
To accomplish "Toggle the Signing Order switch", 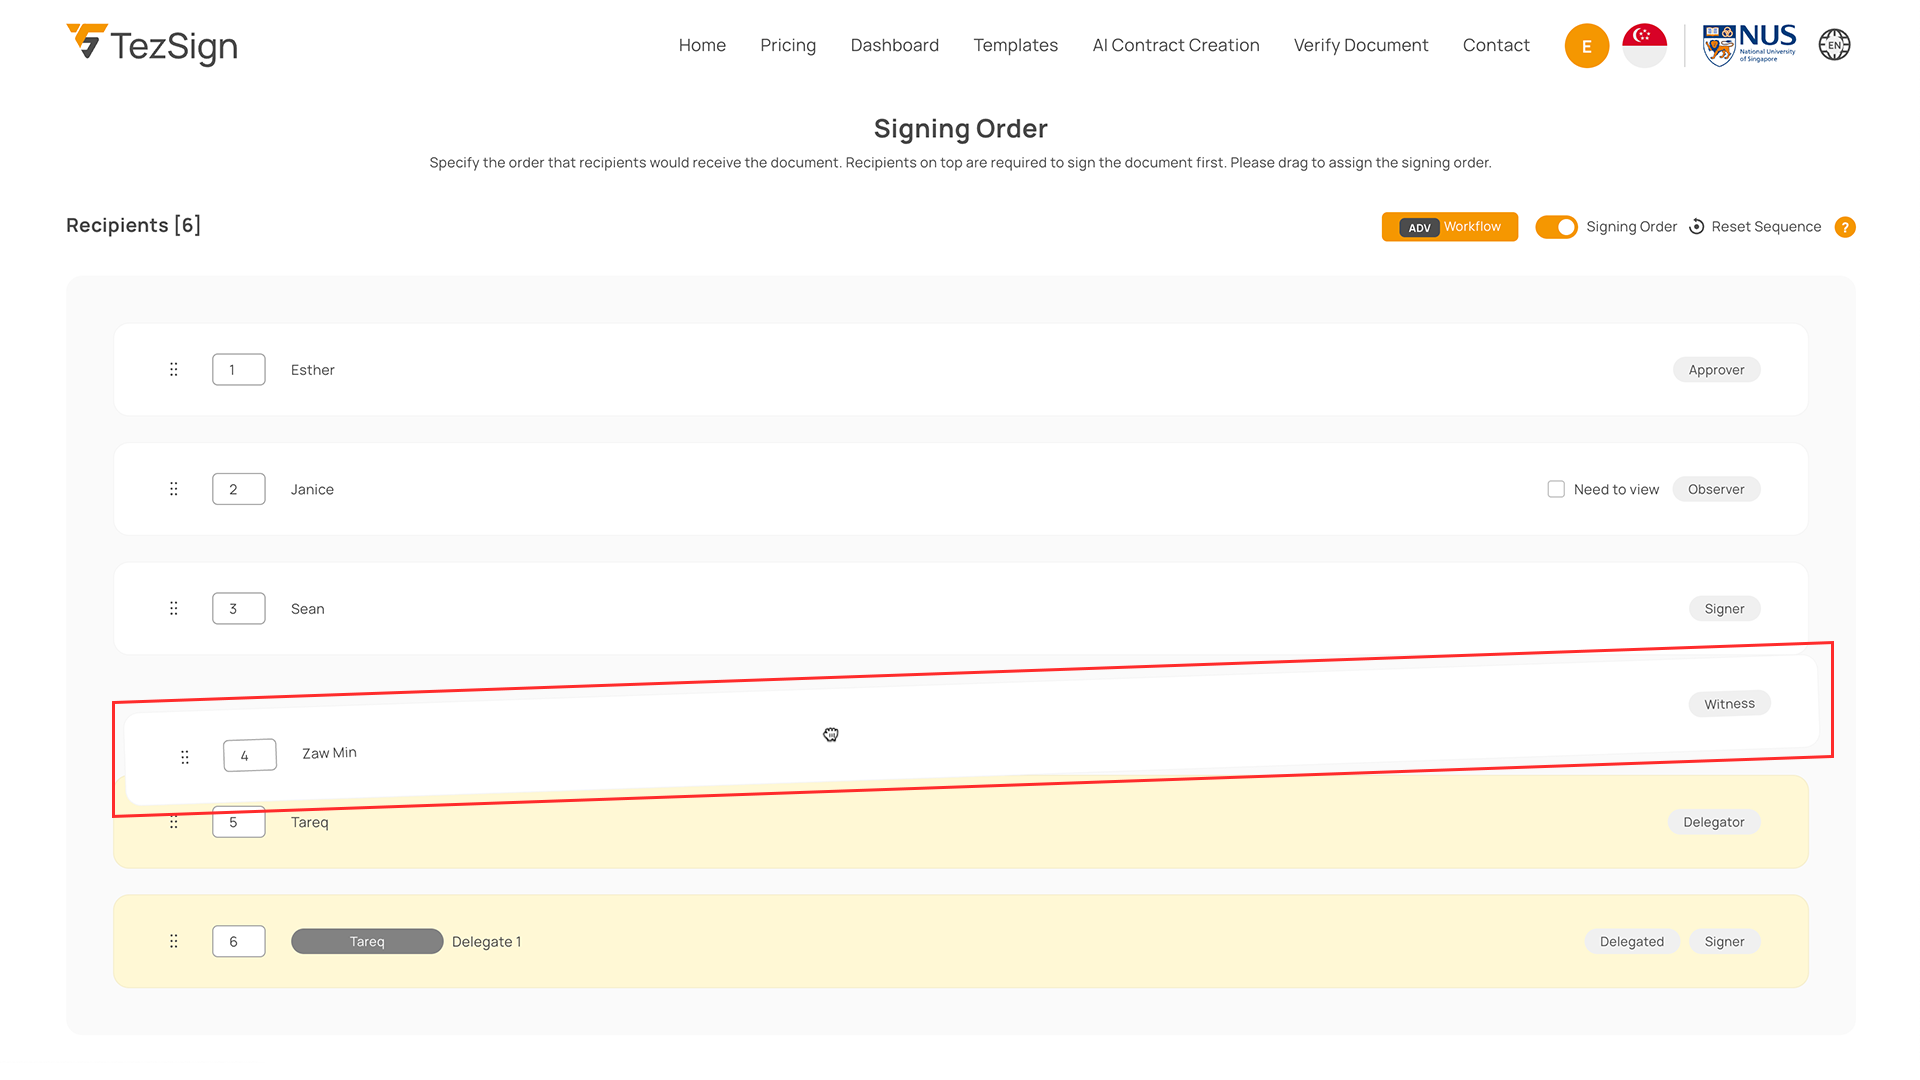I will [1556, 227].
